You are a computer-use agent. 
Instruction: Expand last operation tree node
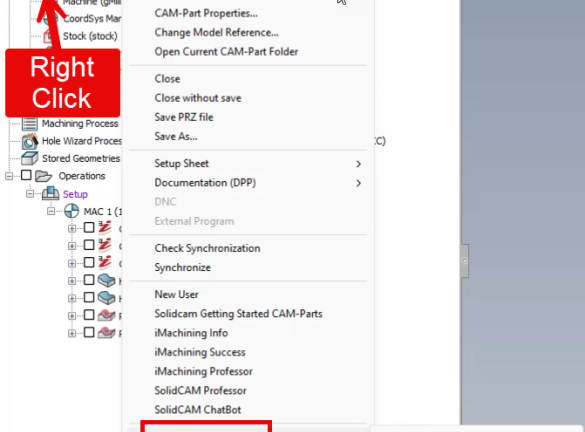72,334
